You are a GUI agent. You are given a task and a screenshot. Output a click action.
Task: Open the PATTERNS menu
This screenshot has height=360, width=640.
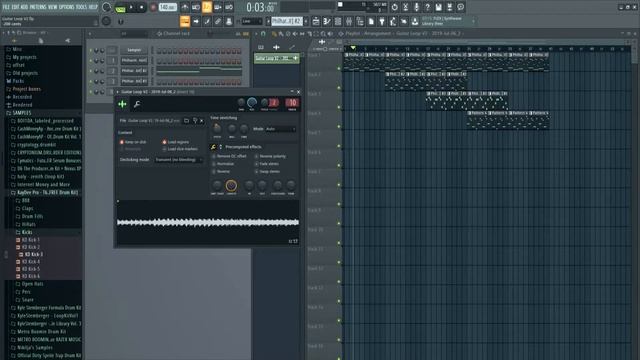coord(38,7)
